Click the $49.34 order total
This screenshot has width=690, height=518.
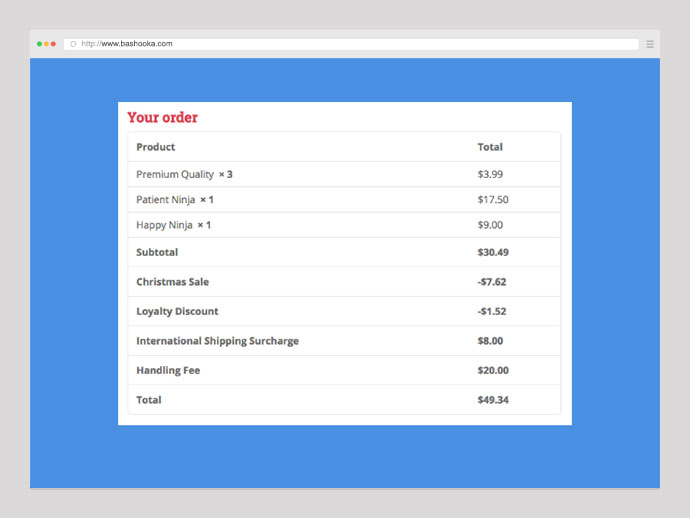(x=493, y=400)
